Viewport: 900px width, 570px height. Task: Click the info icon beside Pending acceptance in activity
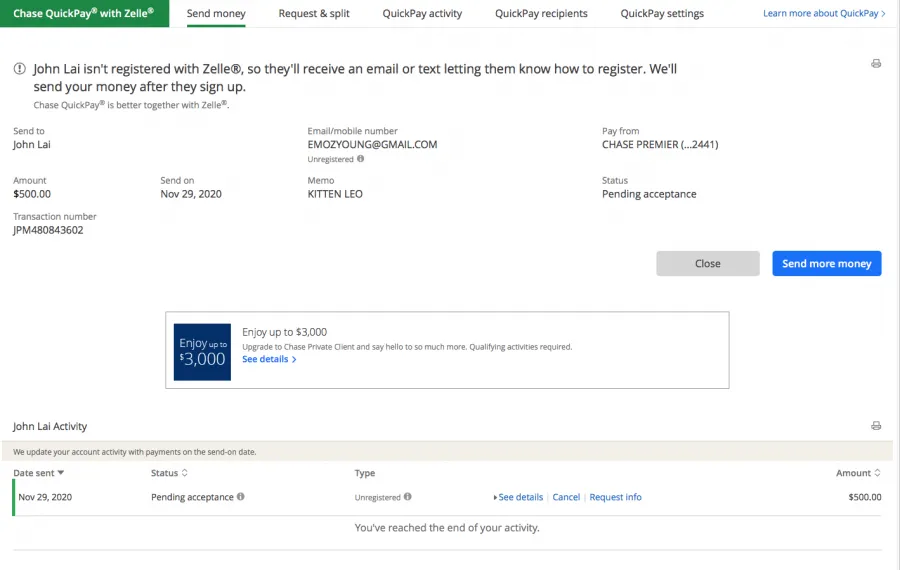[240, 497]
